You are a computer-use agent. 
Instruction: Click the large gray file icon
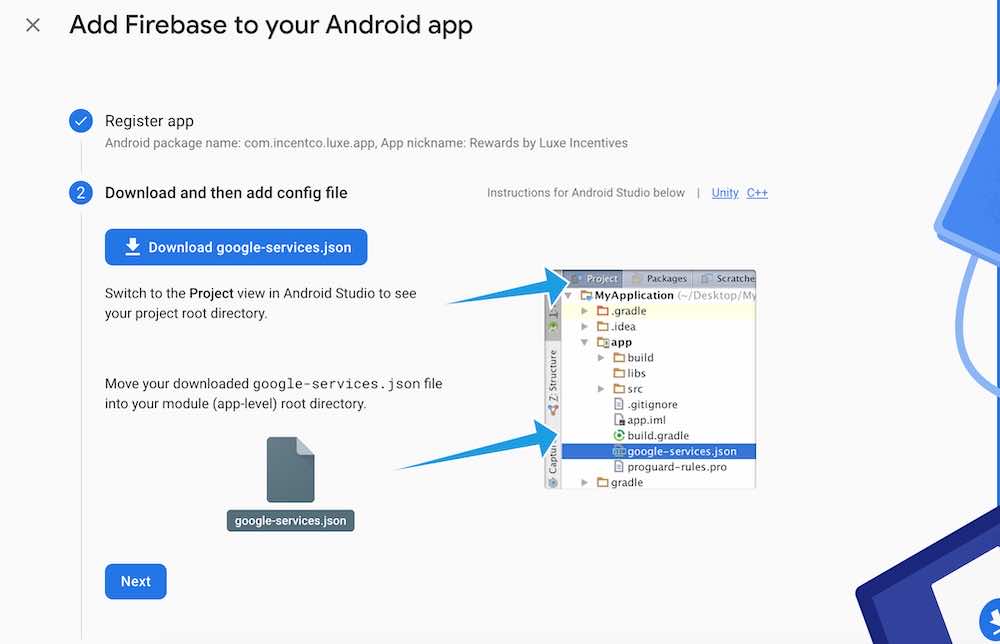tap(290, 470)
